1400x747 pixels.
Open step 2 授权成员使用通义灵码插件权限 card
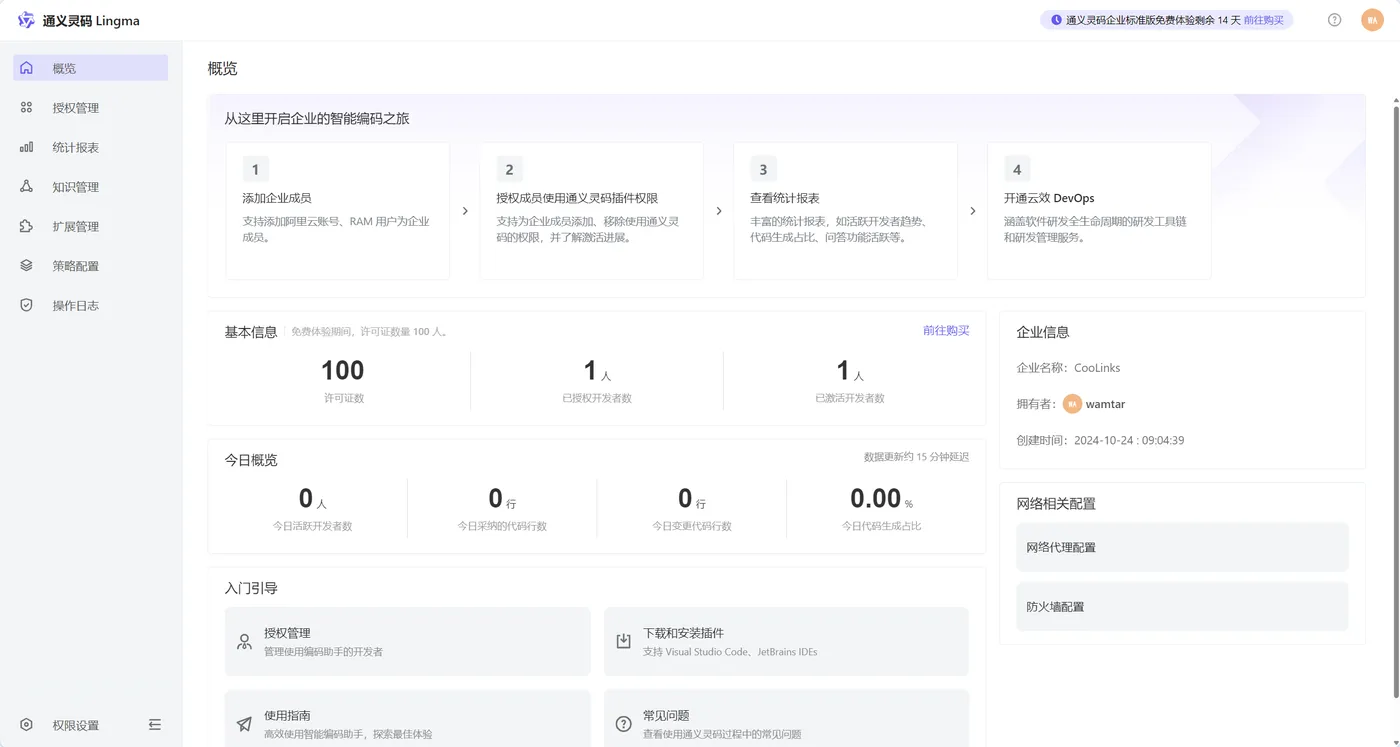tap(592, 211)
